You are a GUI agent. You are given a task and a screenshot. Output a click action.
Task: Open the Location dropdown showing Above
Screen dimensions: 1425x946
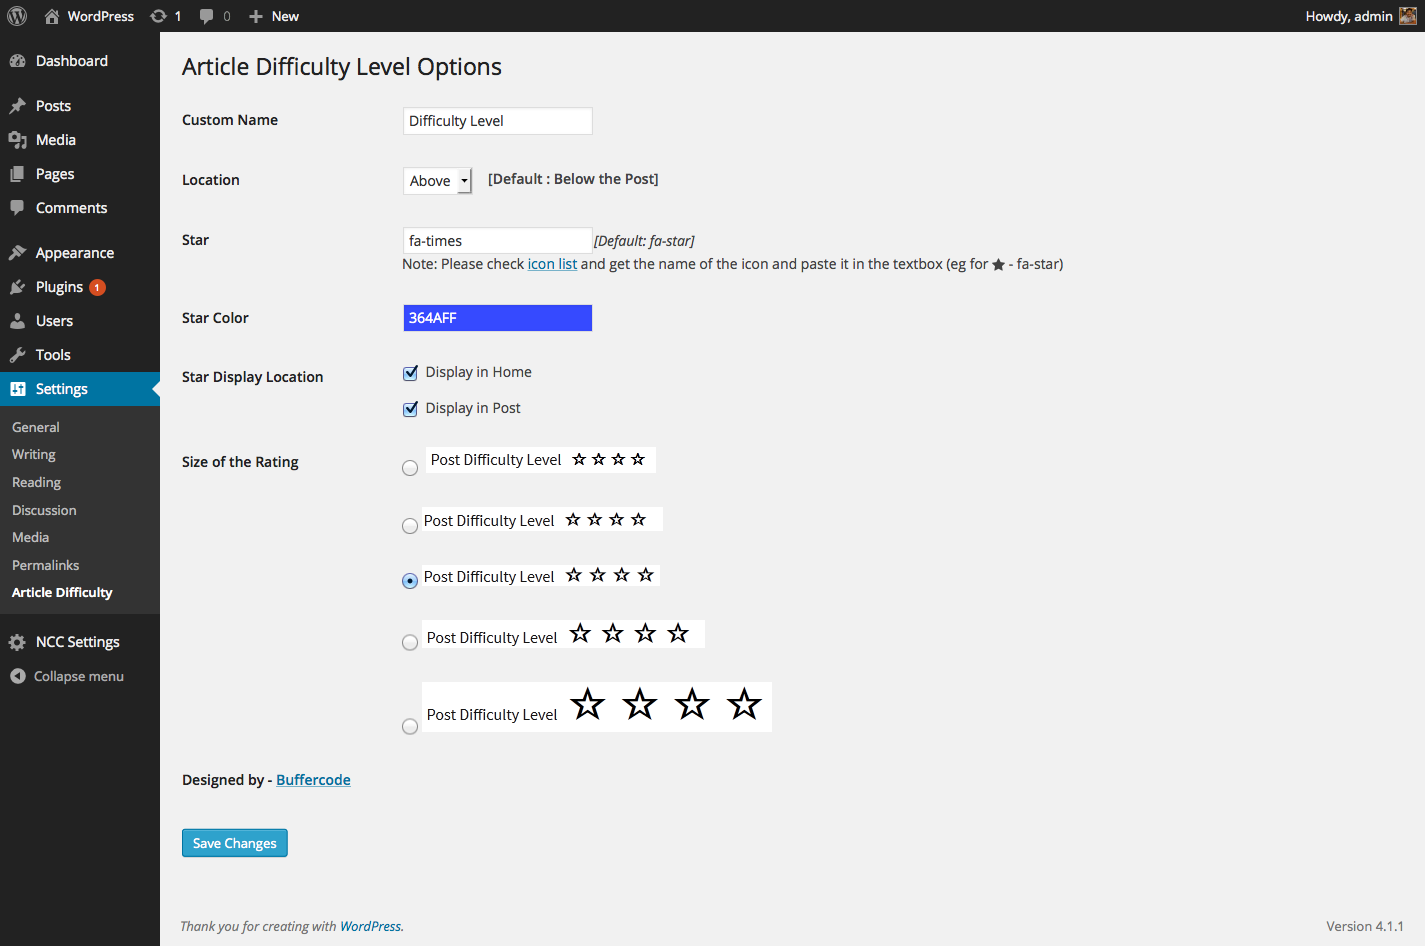coord(437,181)
